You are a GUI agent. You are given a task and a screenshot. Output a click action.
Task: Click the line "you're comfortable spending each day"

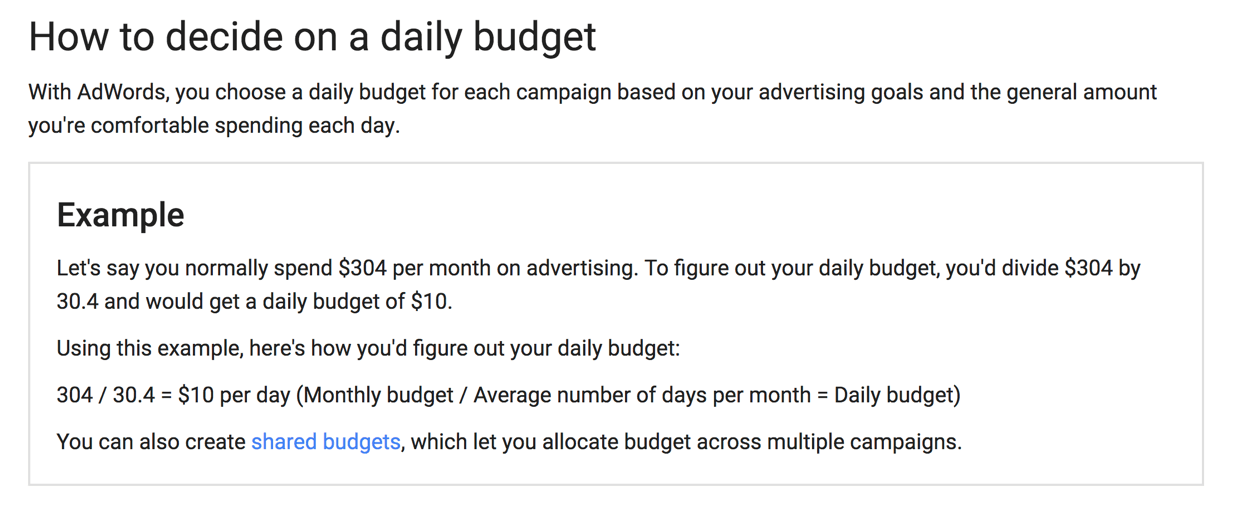[213, 127]
